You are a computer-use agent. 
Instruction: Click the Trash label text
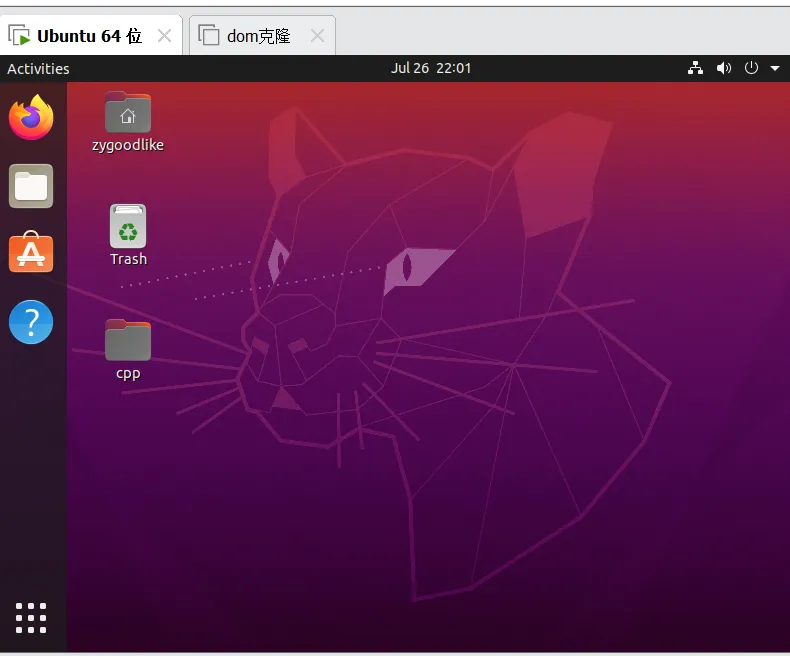pos(128,259)
